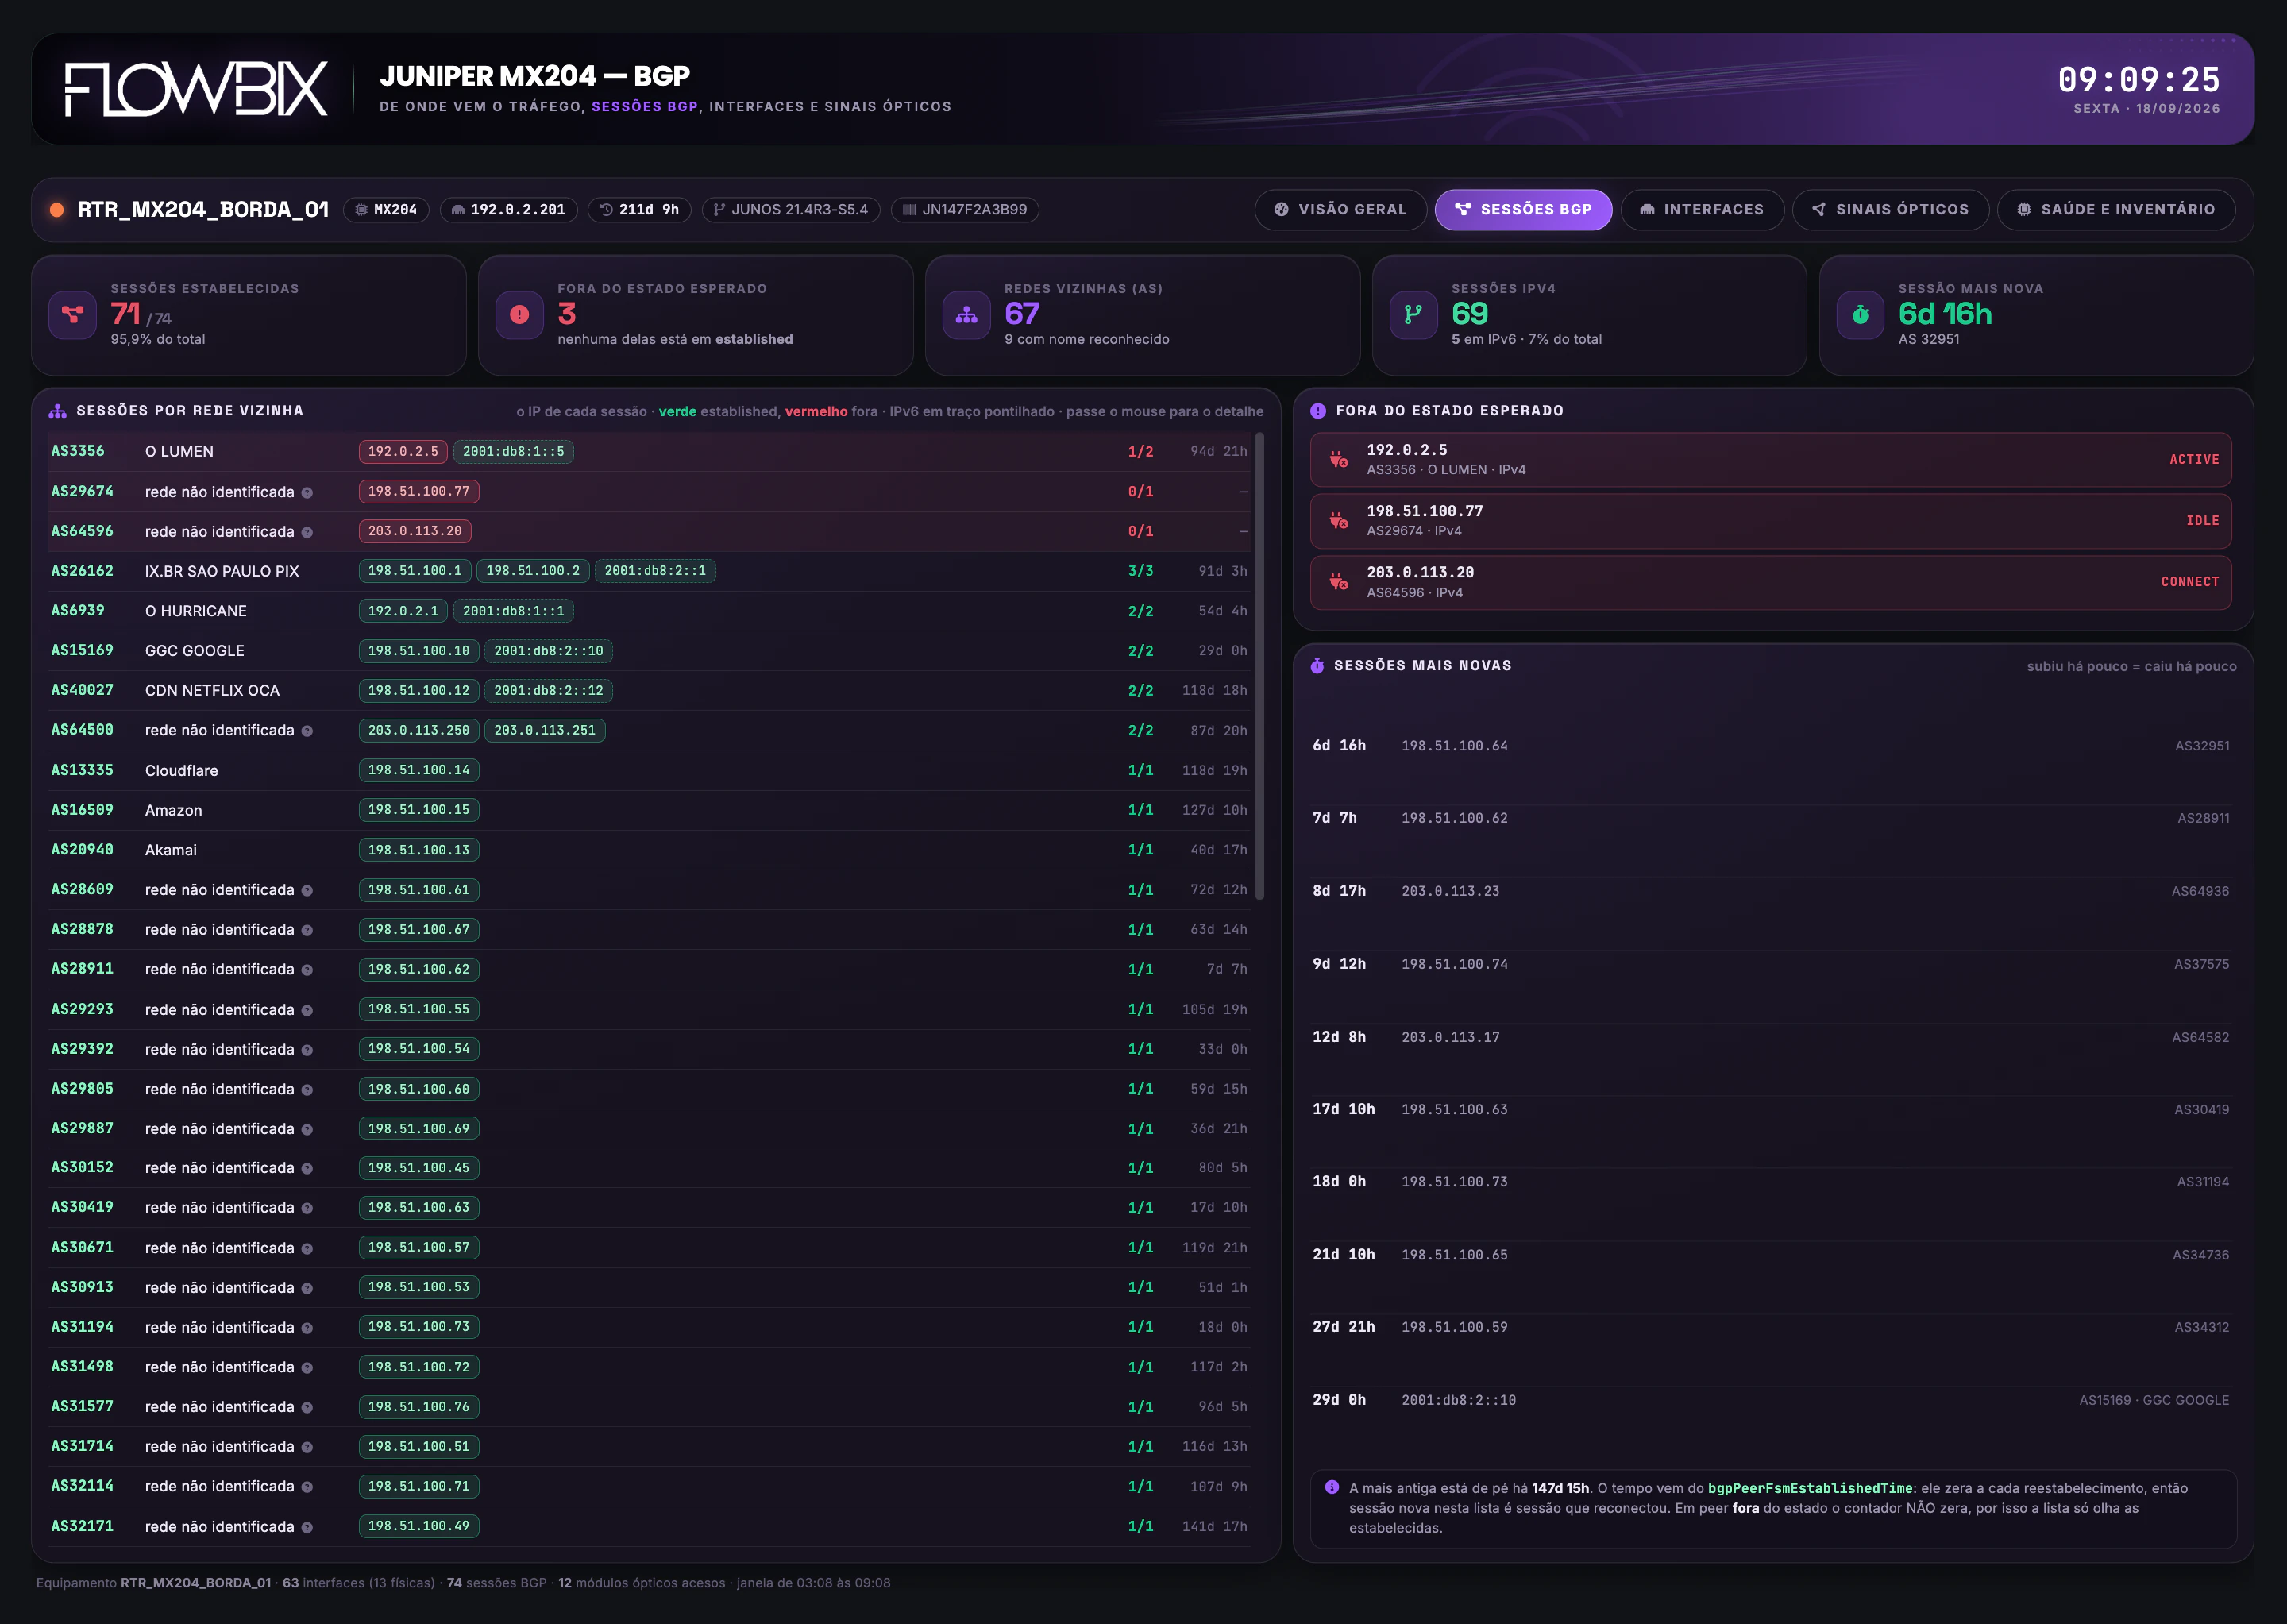Click the Sessões Estabelecidas card icon

point(73,314)
